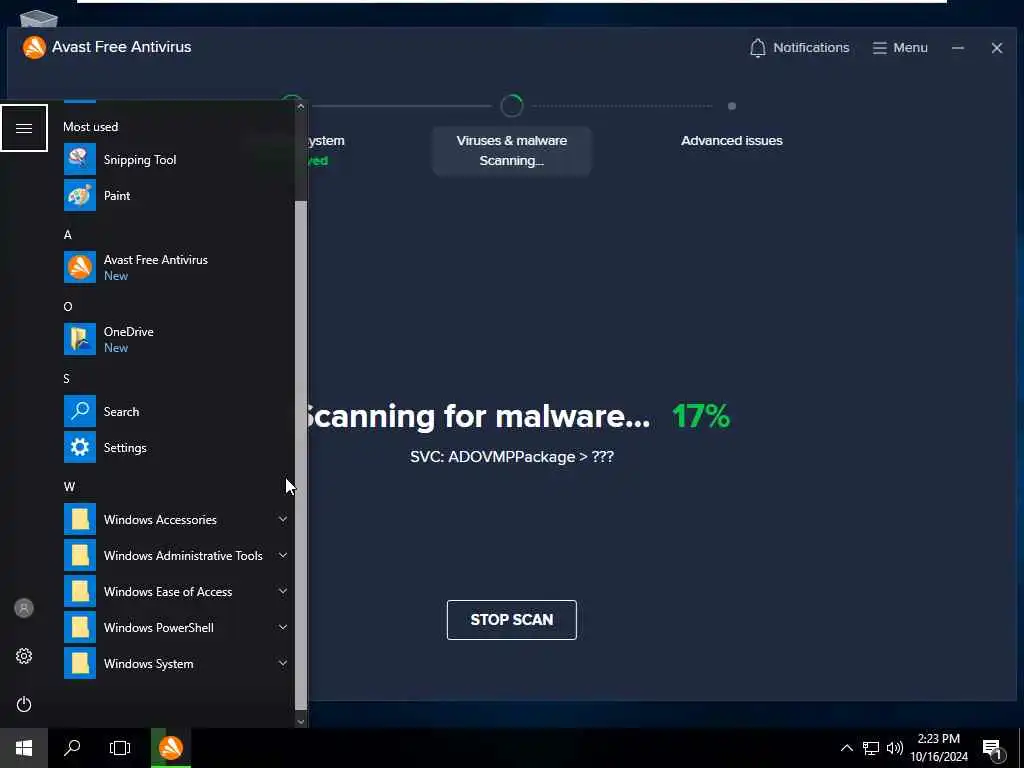Open the Snipping Tool app icon
This screenshot has width=1024, height=768.
point(80,159)
